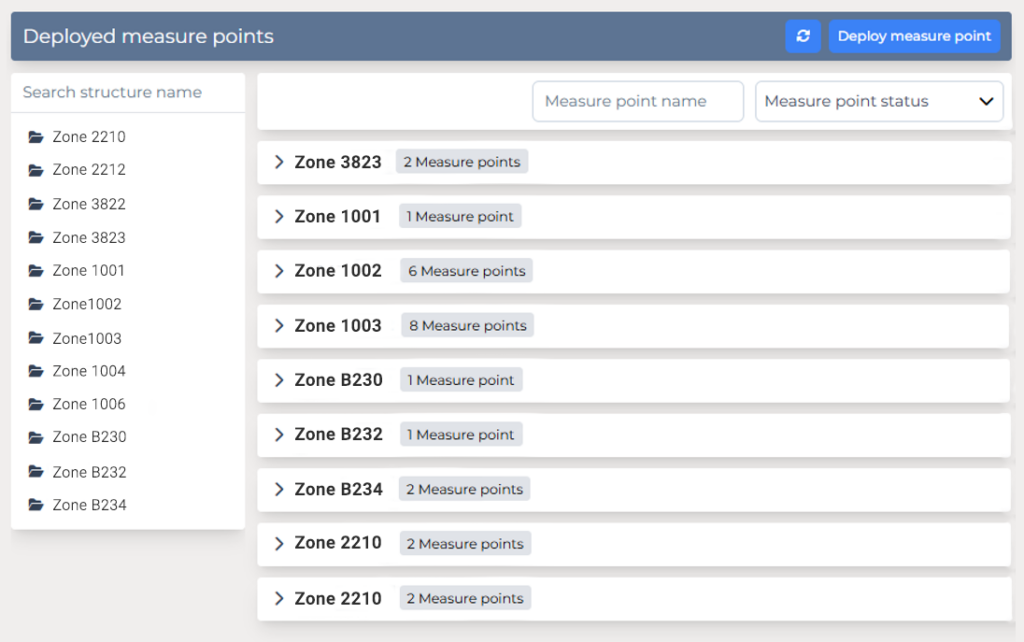
Task: Open the Measure point status dropdown
Action: tap(878, 101)
